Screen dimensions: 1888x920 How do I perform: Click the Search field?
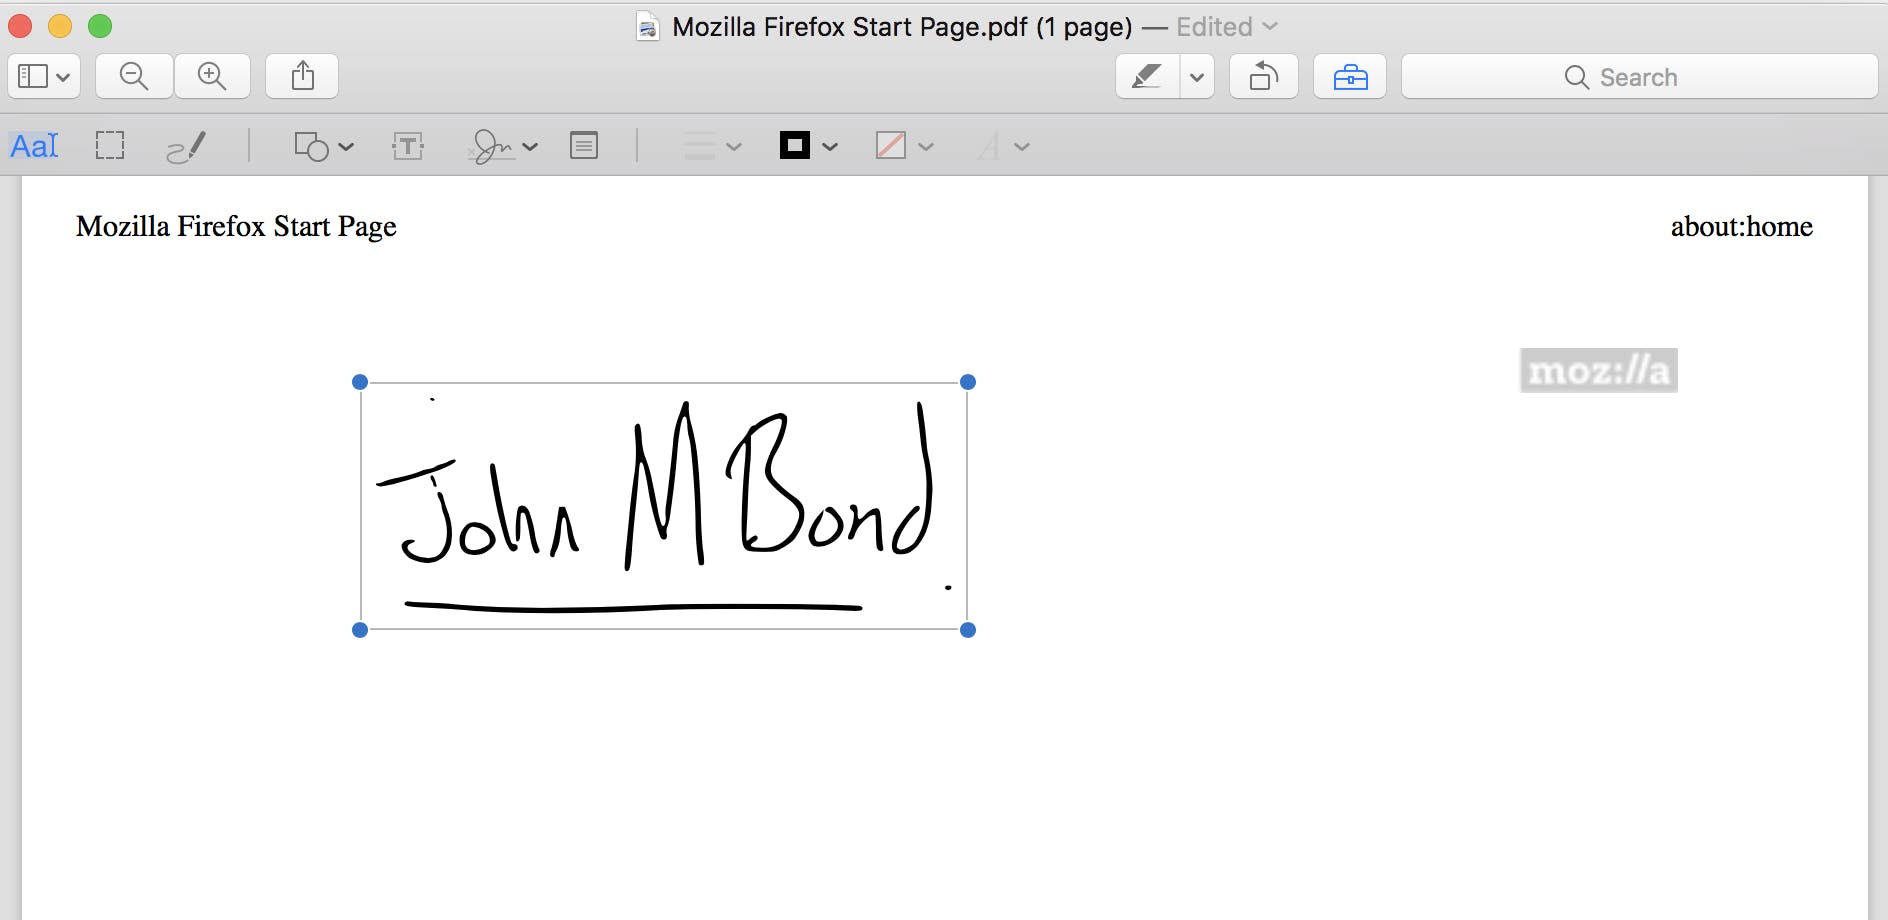[1640, 77]
